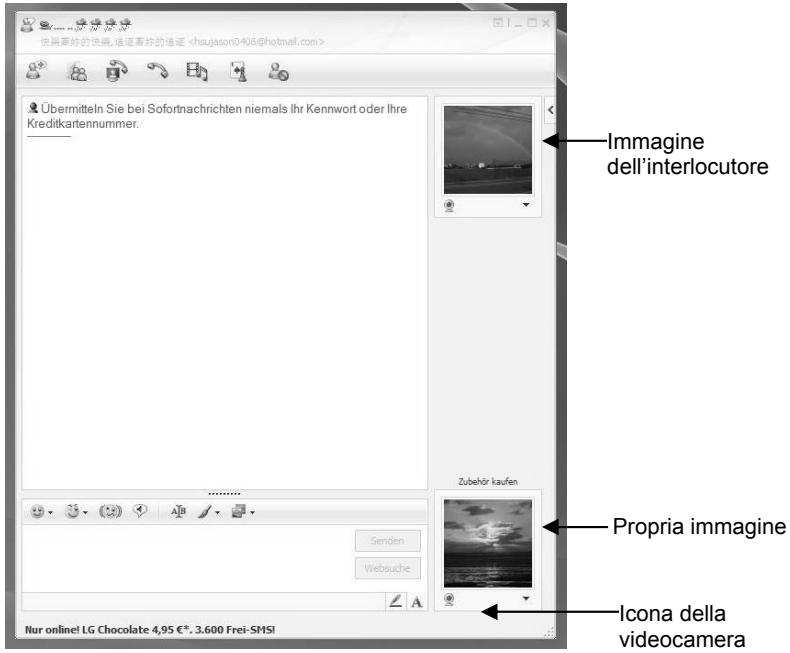The image size is (790, 653).
Task: Switch to handwriting pen mode
Action: (396, 601)
